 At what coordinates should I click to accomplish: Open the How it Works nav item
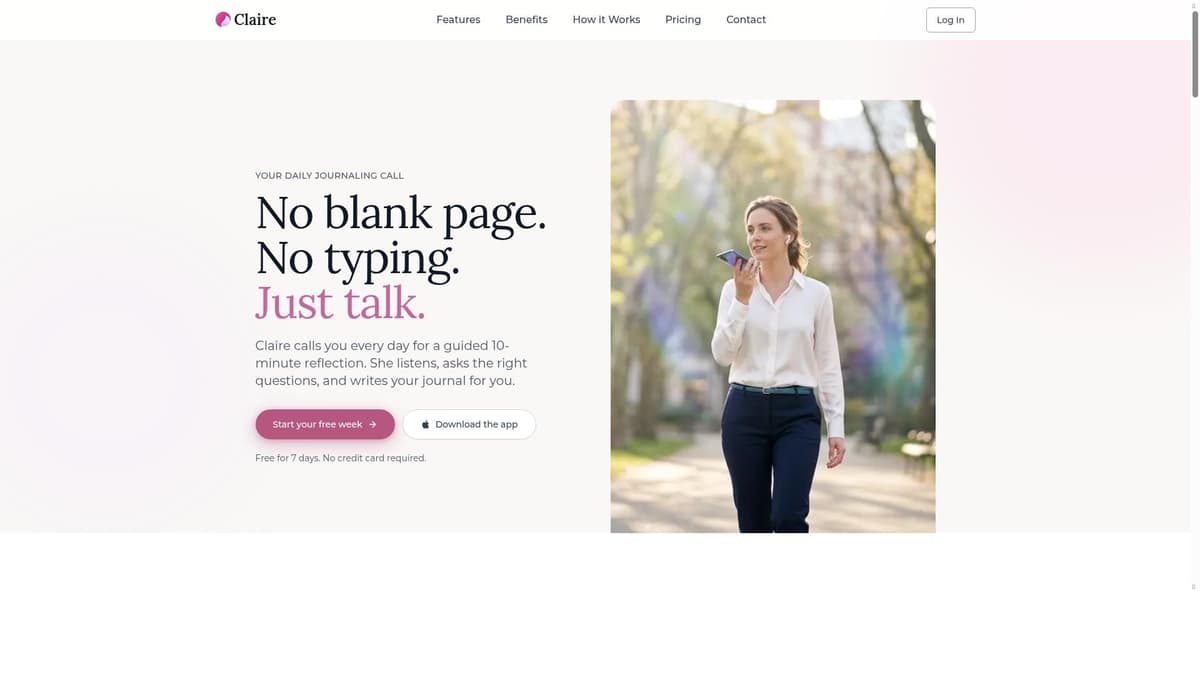click(606, 20)
